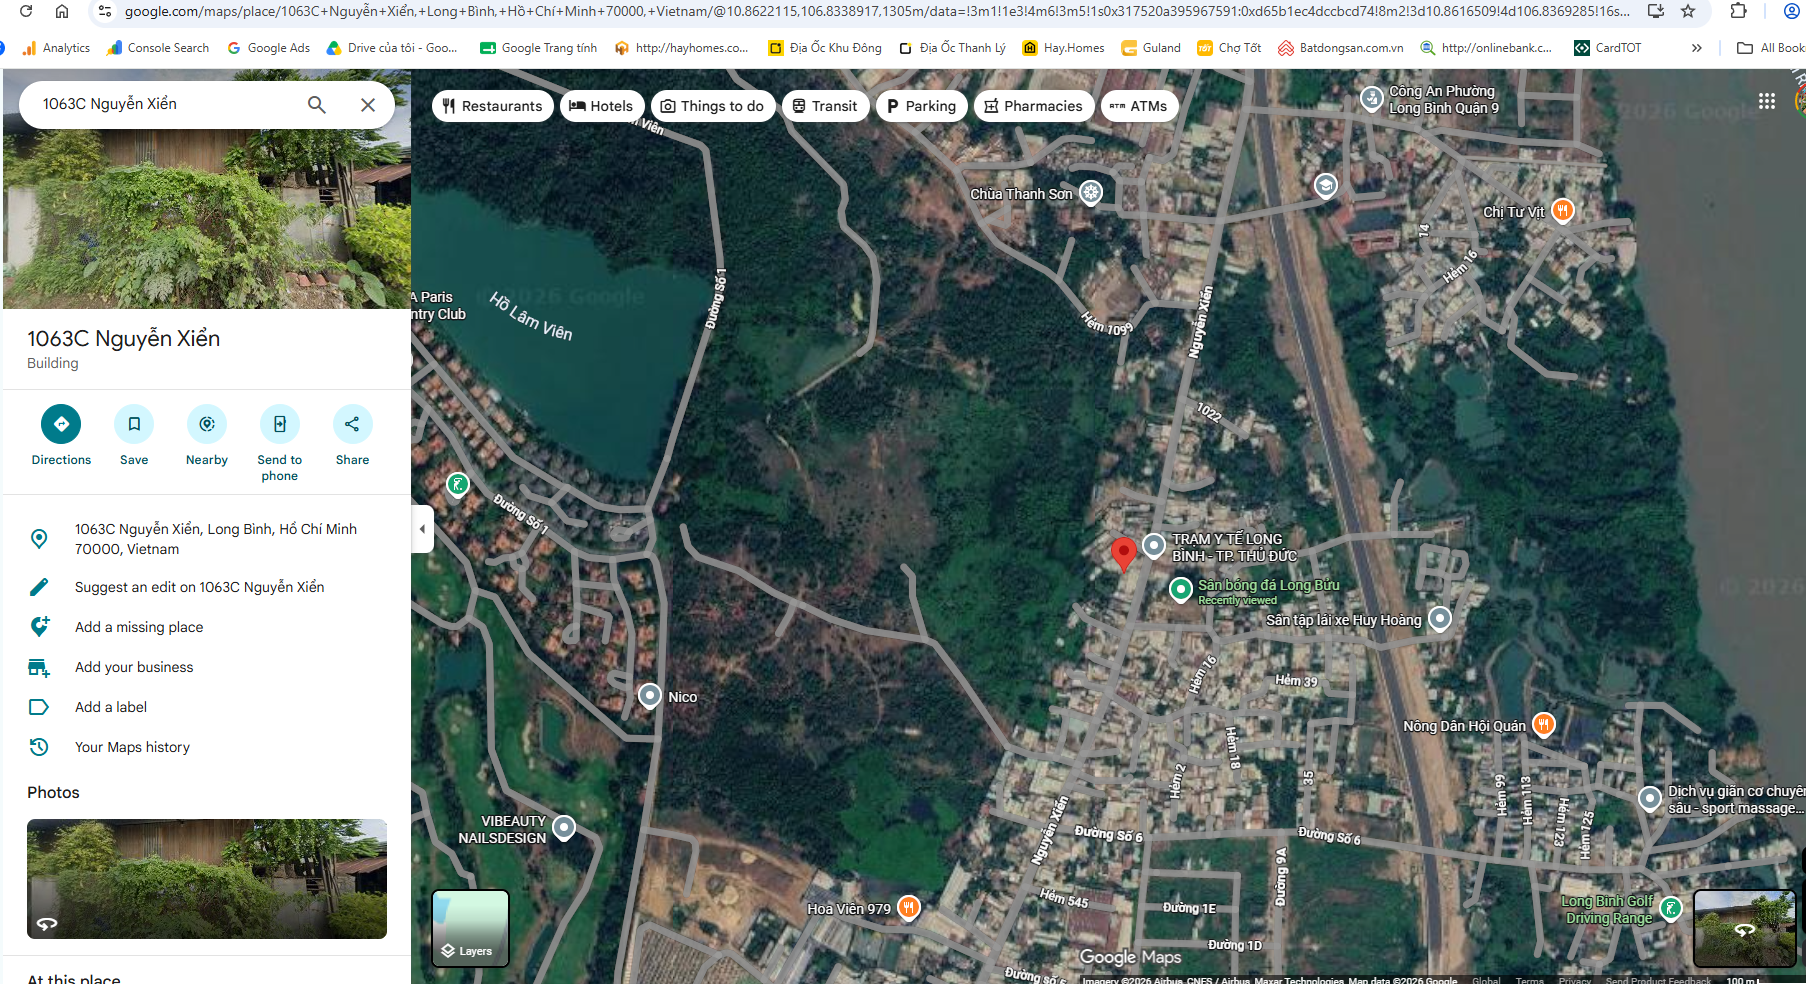This screenshot has width=1806, height=984.
Task: Select Nông Dân Hội Quán restaurant marker
Action: pos(1544,724)
